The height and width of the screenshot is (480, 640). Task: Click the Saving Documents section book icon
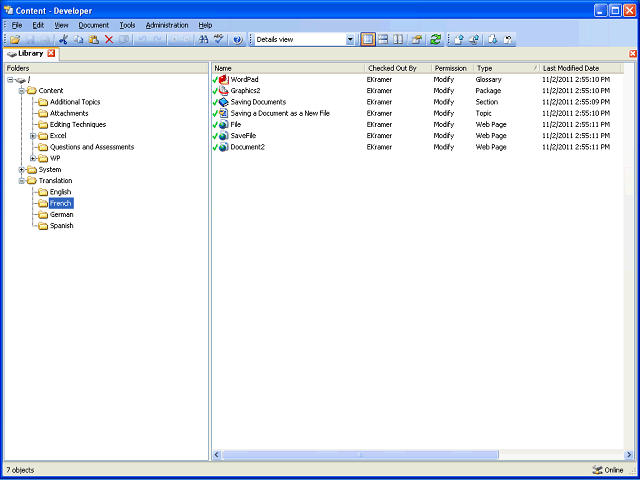223,102
